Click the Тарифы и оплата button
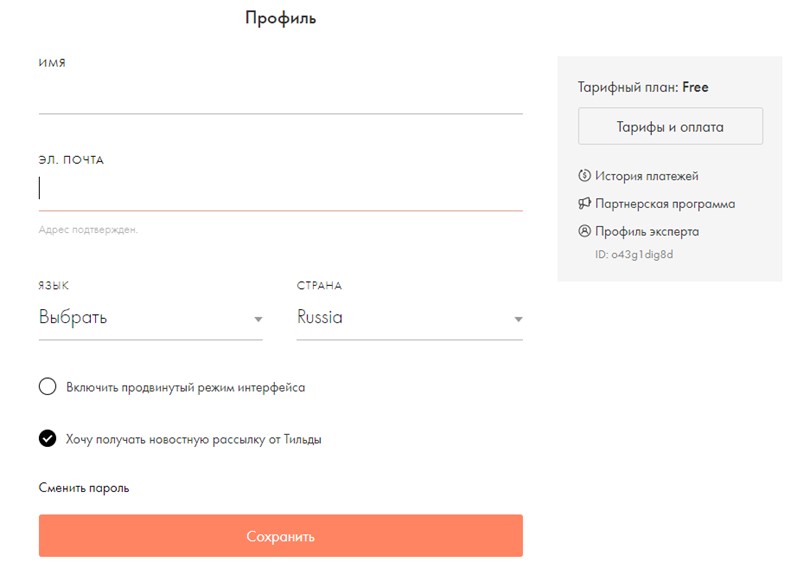Screen dimensions: 803x582 (670, 126)
